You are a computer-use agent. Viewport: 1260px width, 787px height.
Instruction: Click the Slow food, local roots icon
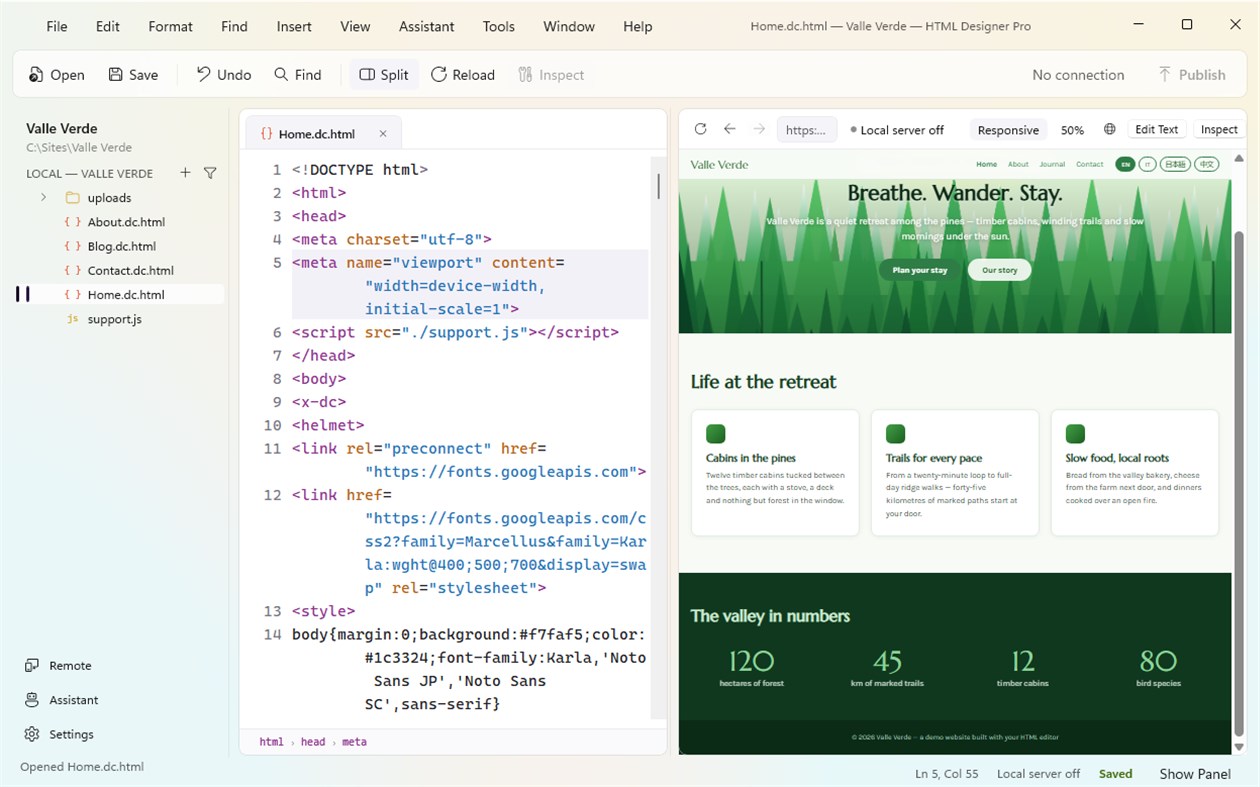pos(1076,434)
